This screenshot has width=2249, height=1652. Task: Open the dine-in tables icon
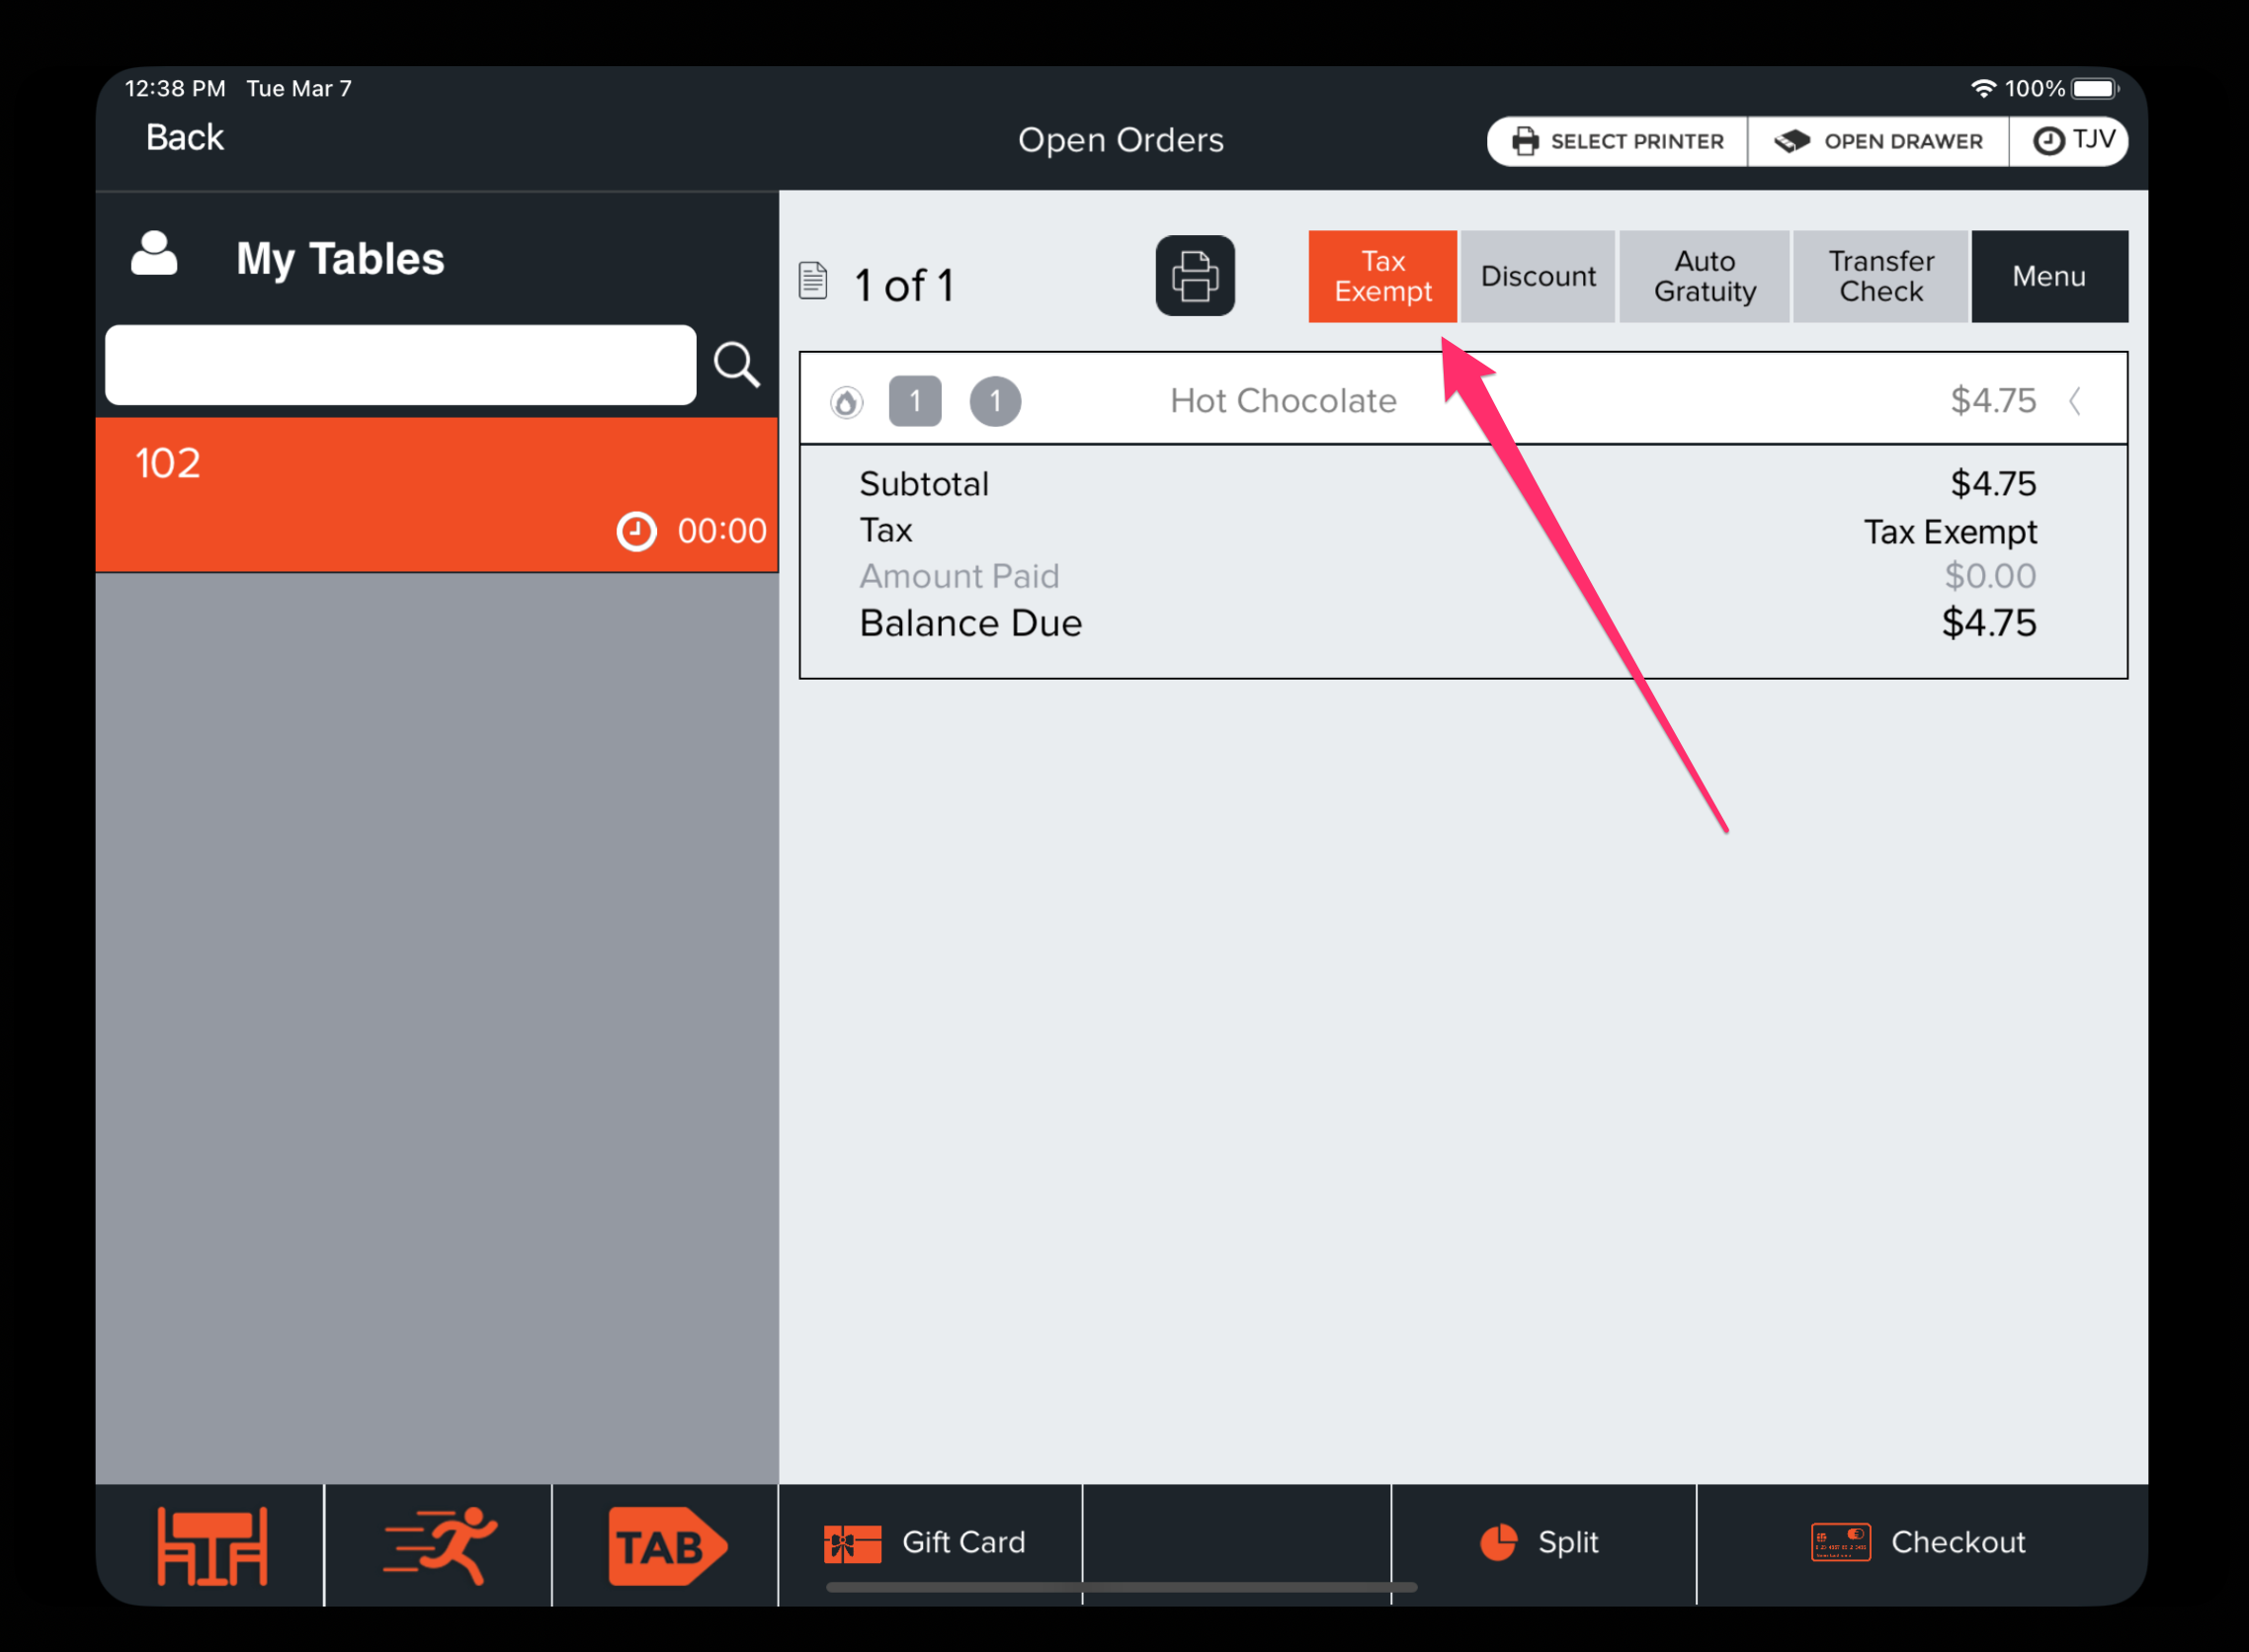click(x=211, y=1545)
